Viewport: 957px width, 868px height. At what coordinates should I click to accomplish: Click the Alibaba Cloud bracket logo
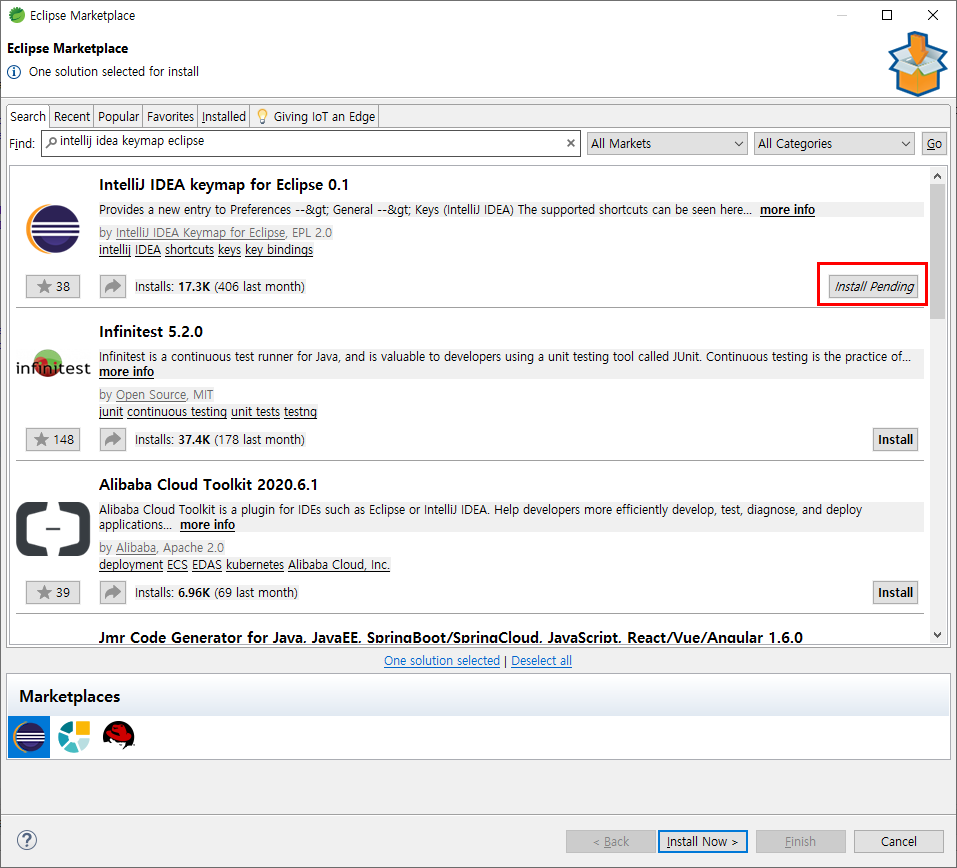pyautogui.click(x=53, y=529)
